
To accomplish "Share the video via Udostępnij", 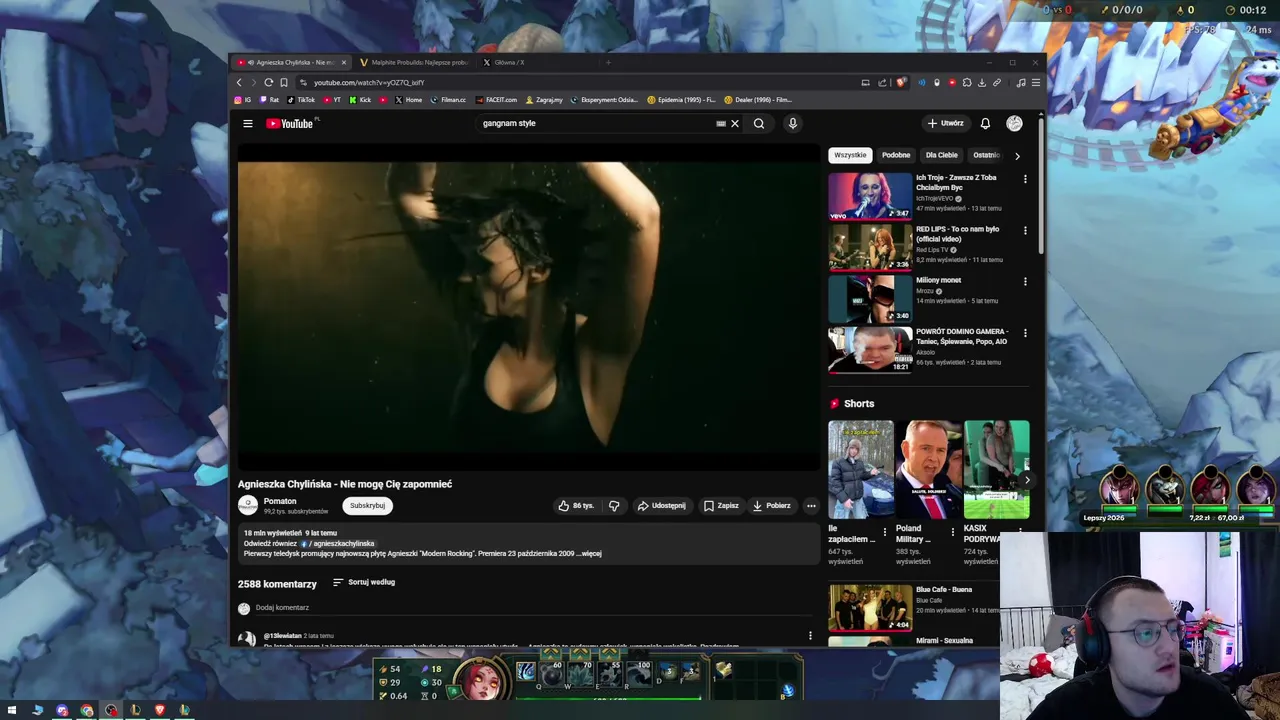I will pyautogui.click(x=661, y=506).
